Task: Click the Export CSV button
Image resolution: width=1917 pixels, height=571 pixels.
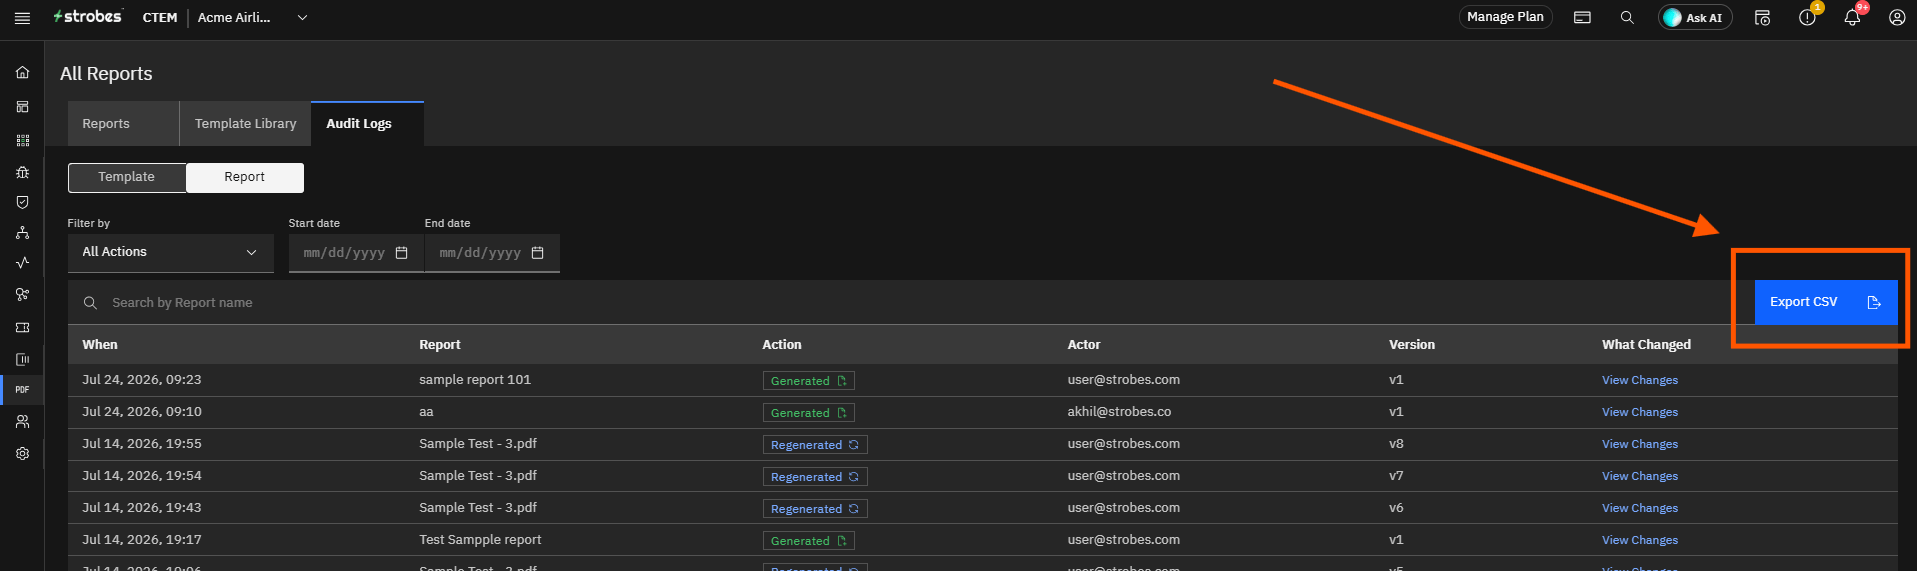Action: click(1826, 302)
